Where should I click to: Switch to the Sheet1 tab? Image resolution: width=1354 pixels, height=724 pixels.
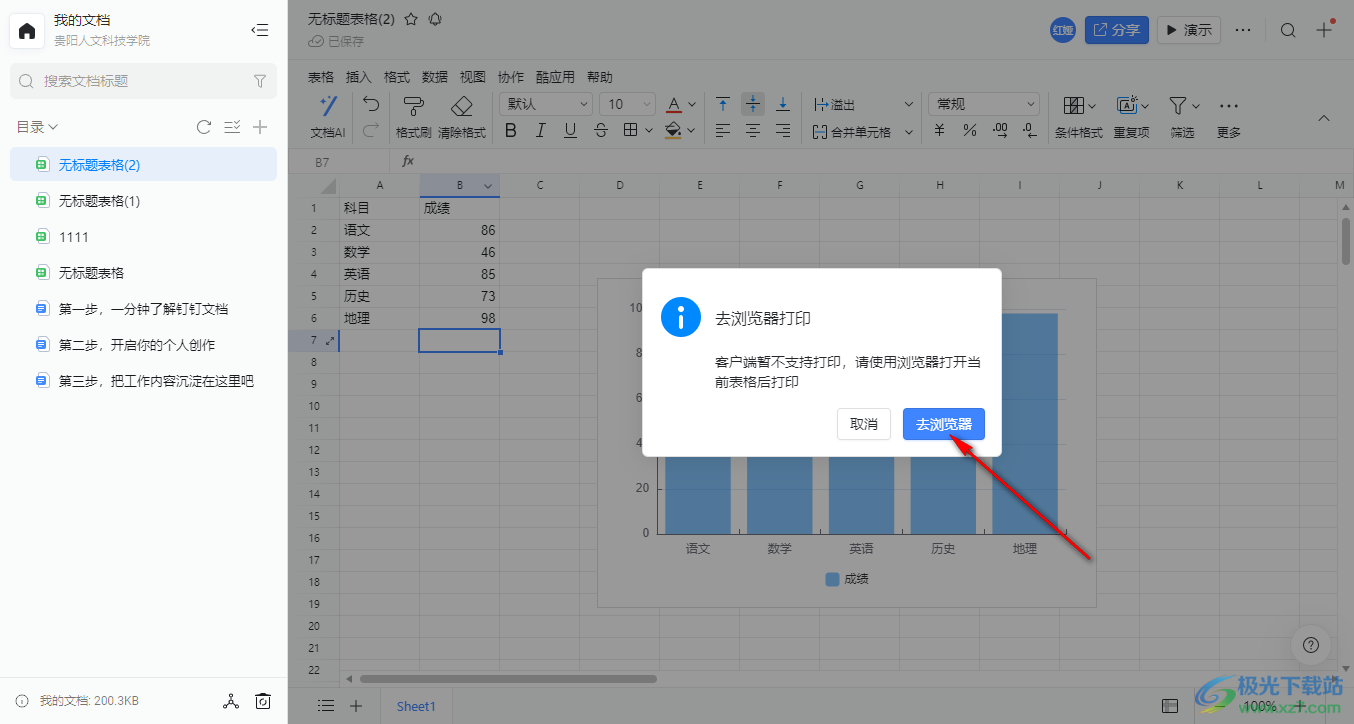point(416,706)
